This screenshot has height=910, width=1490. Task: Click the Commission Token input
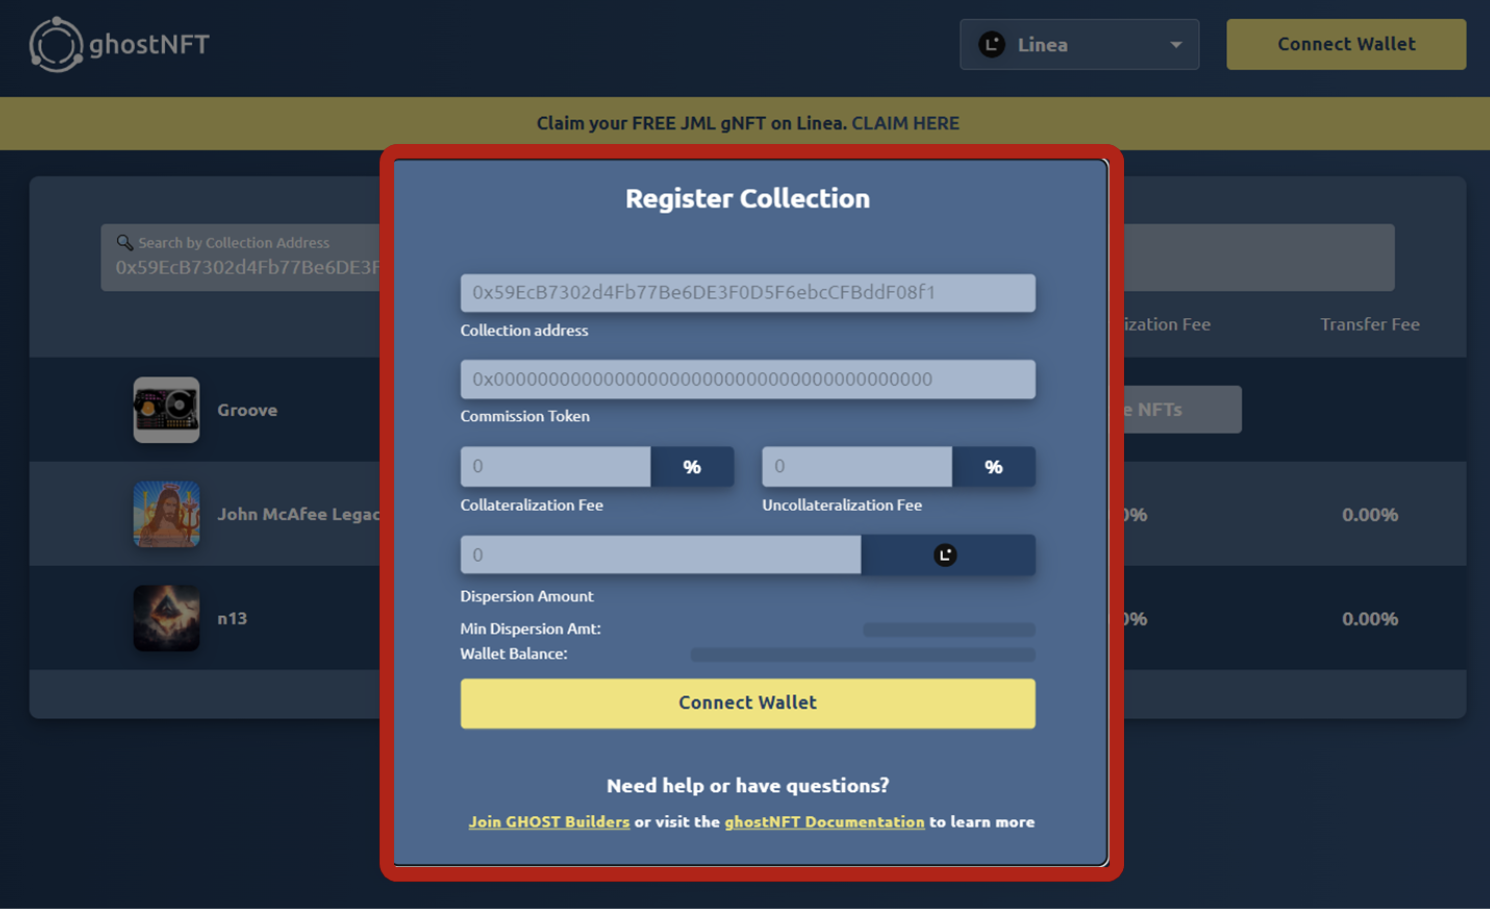tap(747, 379)
